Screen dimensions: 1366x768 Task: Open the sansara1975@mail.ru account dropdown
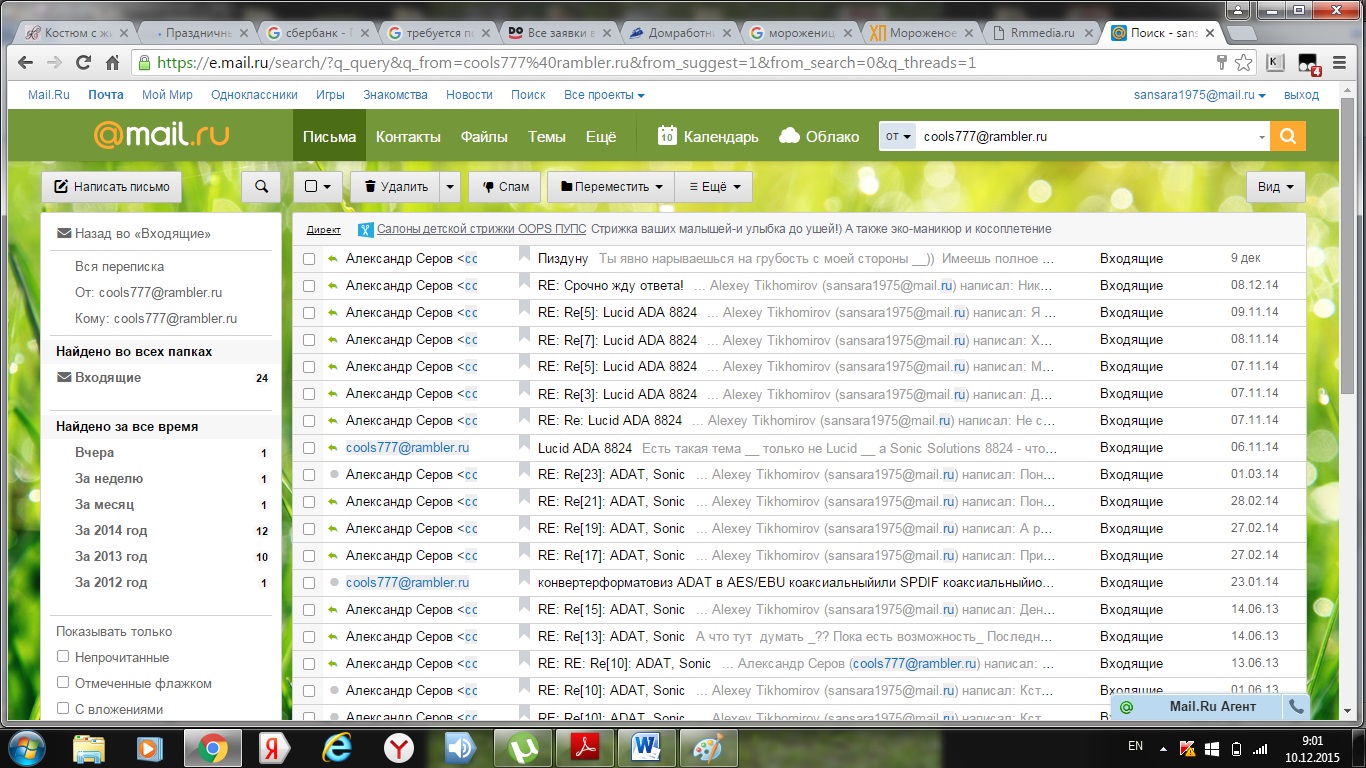tap(1200, 95)
